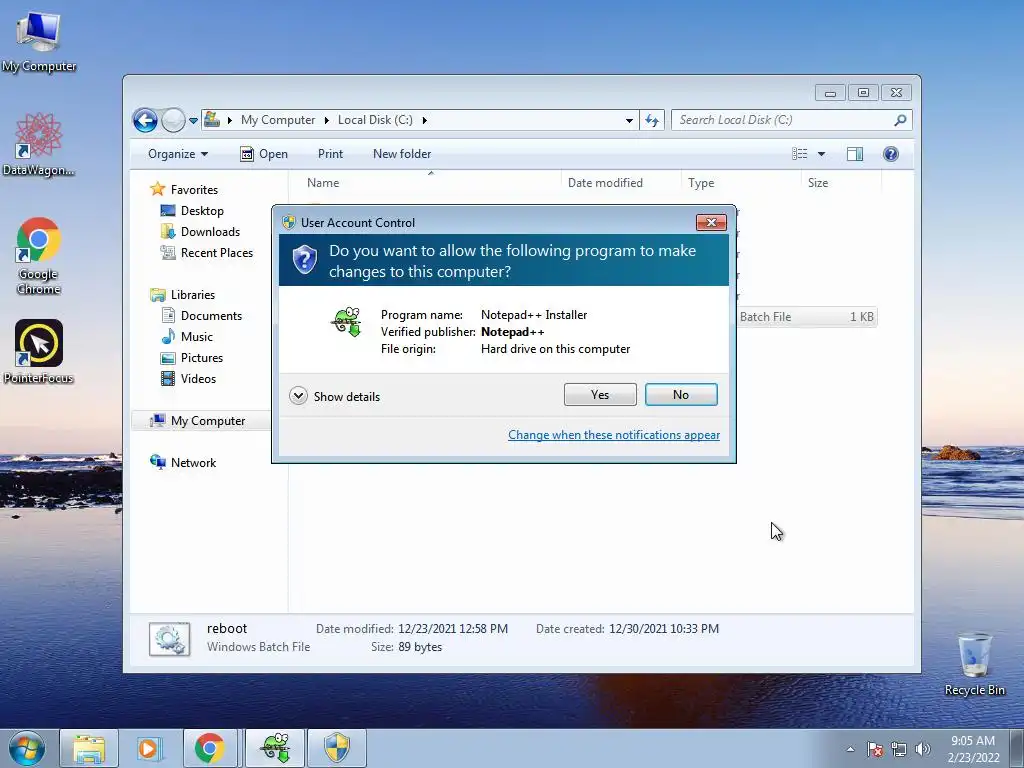
Task: Open 'Change when these notifications appear' link
Action: coord(614,435)
